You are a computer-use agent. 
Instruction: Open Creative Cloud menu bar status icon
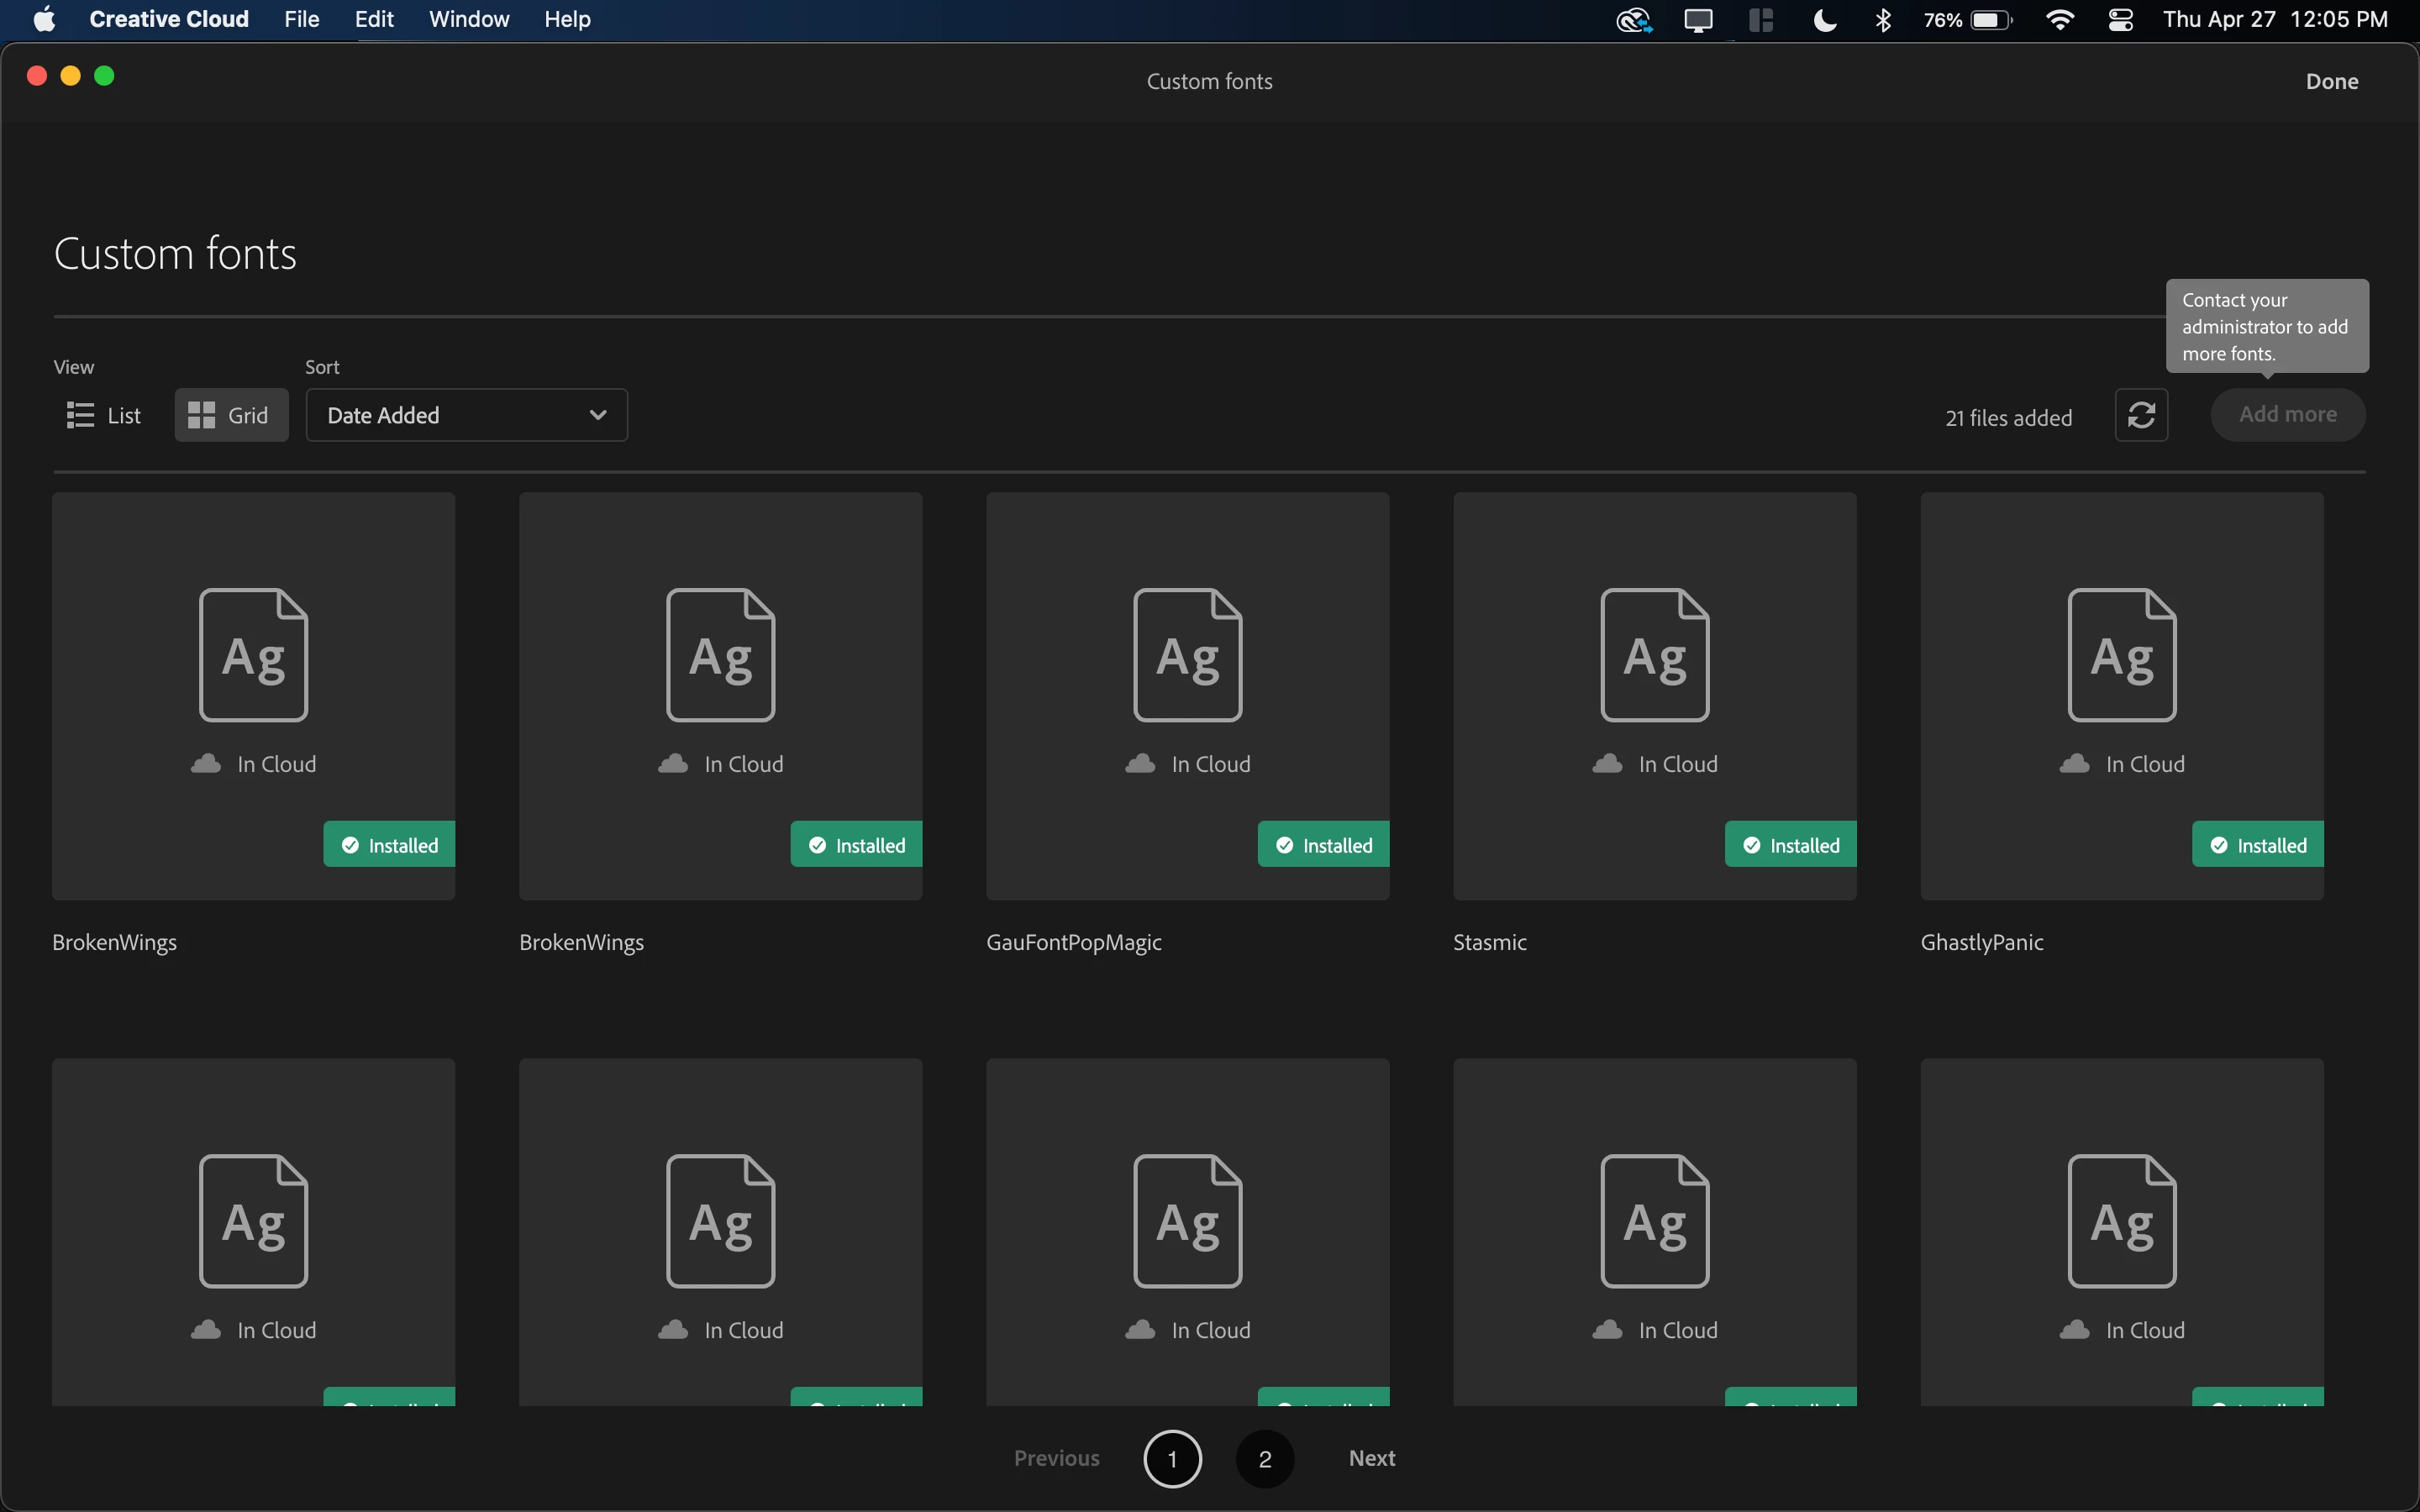click(x=1633, y=20)
